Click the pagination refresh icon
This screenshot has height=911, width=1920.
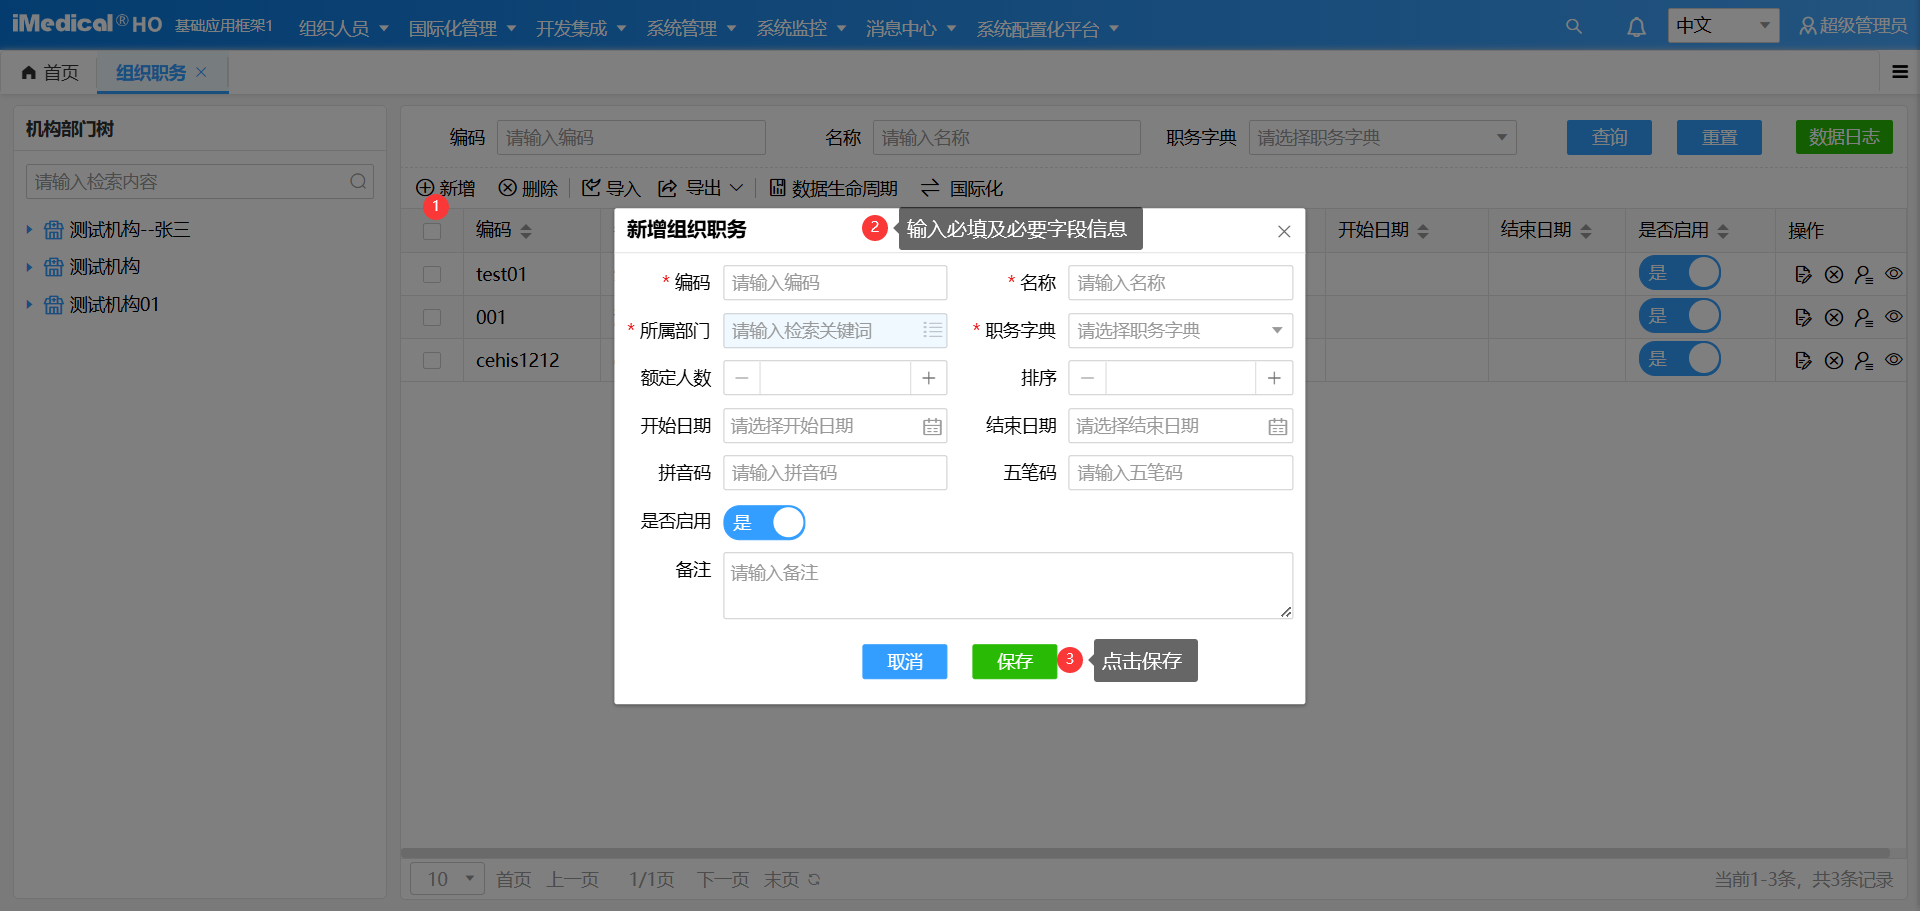coord(814,880)
